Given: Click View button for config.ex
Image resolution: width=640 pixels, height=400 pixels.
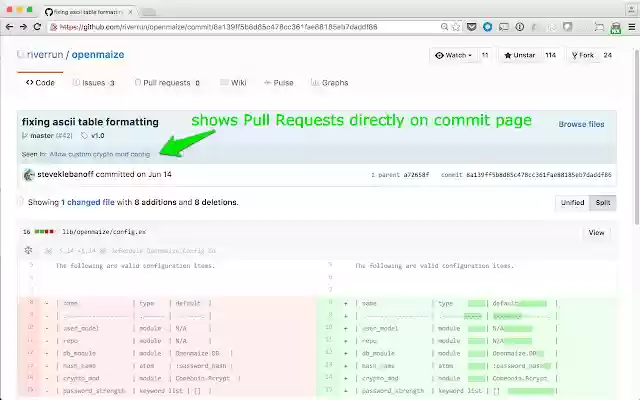Looking at the screenshot, I should (x=596, y=233).
